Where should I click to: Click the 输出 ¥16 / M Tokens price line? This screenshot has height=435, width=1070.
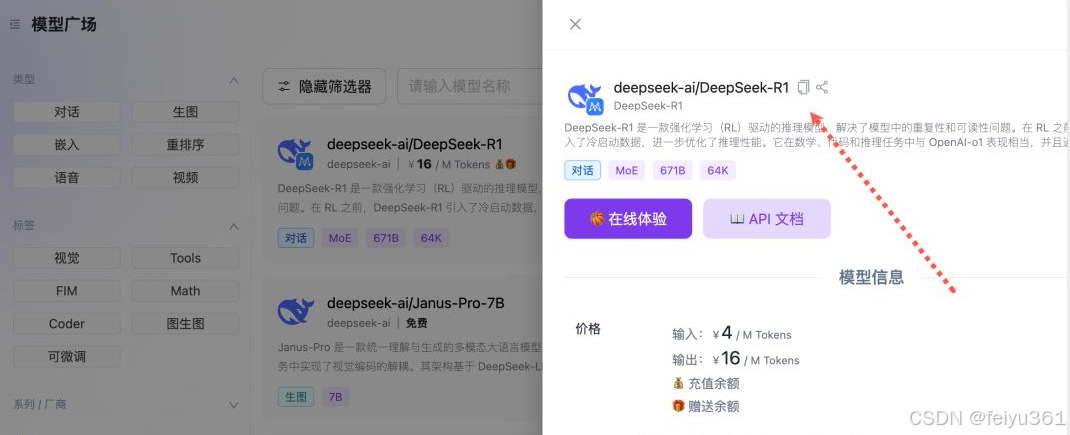coord(736,359)
